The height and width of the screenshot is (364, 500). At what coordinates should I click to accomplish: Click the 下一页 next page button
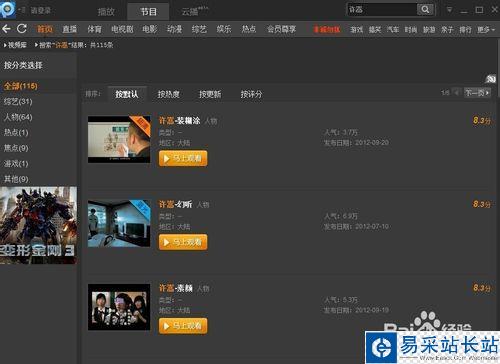coord(477,92)
